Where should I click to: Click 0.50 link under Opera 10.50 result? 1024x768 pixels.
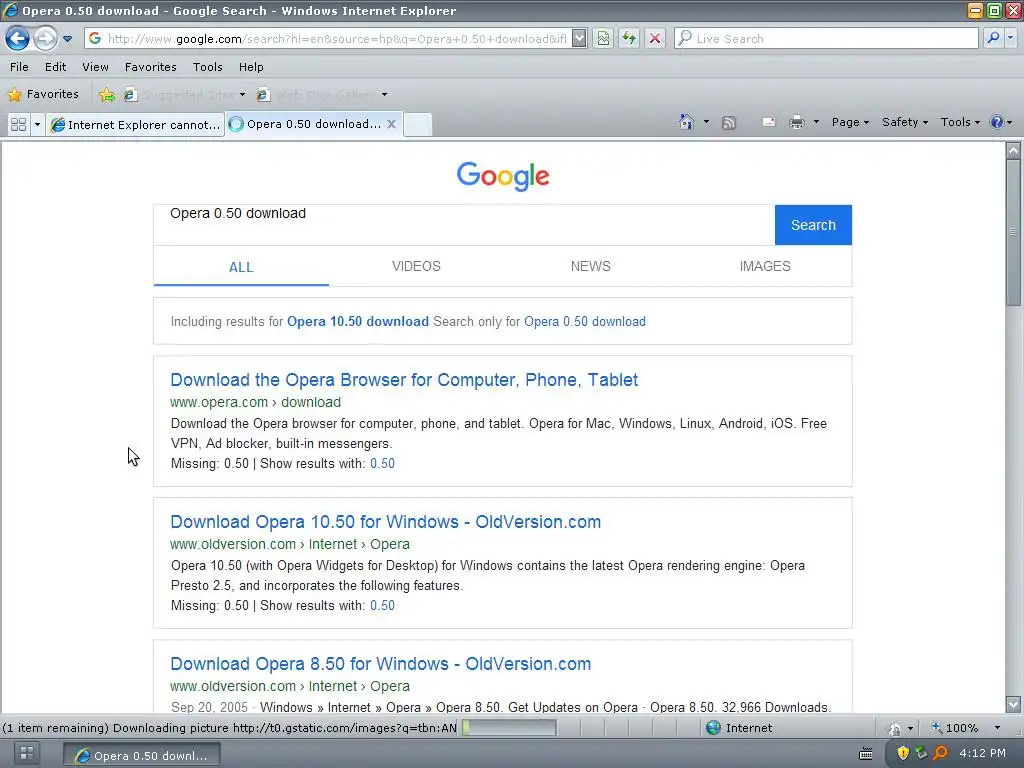point(382,605)
